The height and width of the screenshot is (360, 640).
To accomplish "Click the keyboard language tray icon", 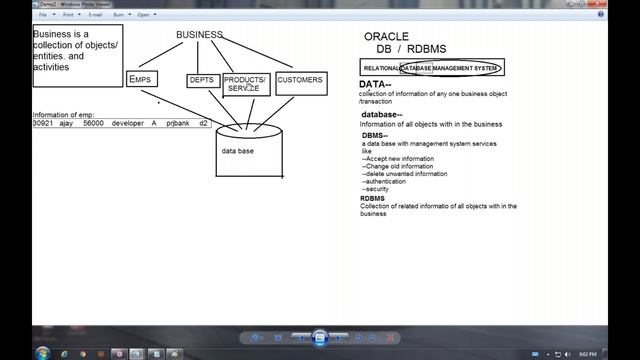I will click(535, 354).
